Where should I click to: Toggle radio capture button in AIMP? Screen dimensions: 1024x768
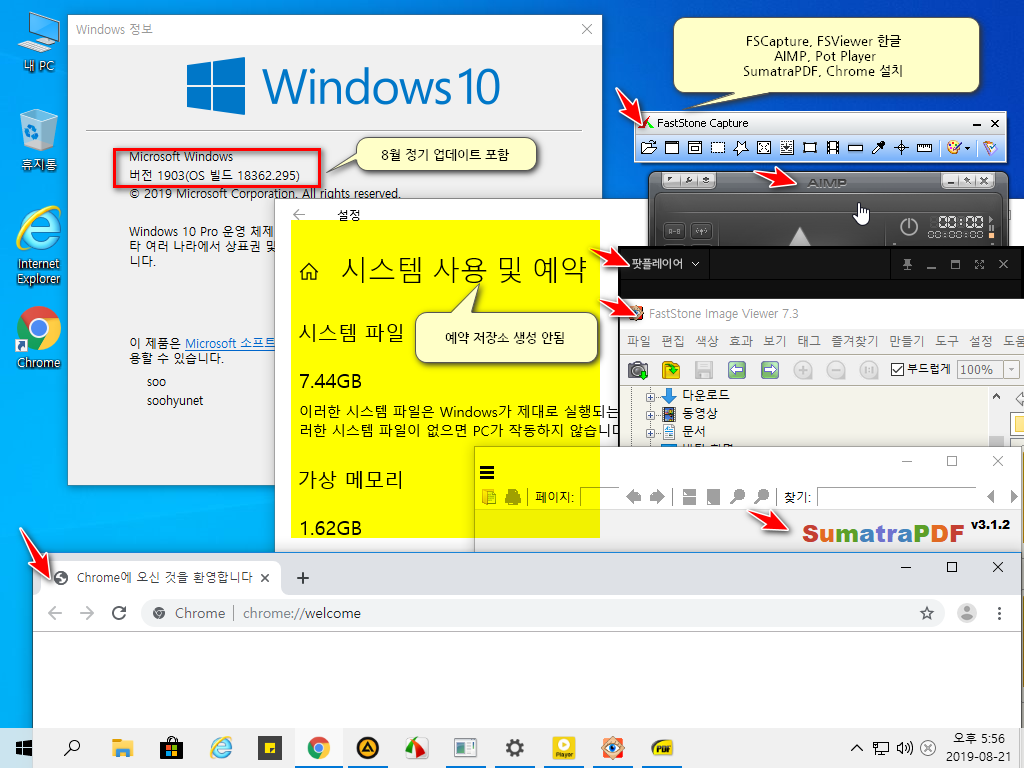pos(701,231)
